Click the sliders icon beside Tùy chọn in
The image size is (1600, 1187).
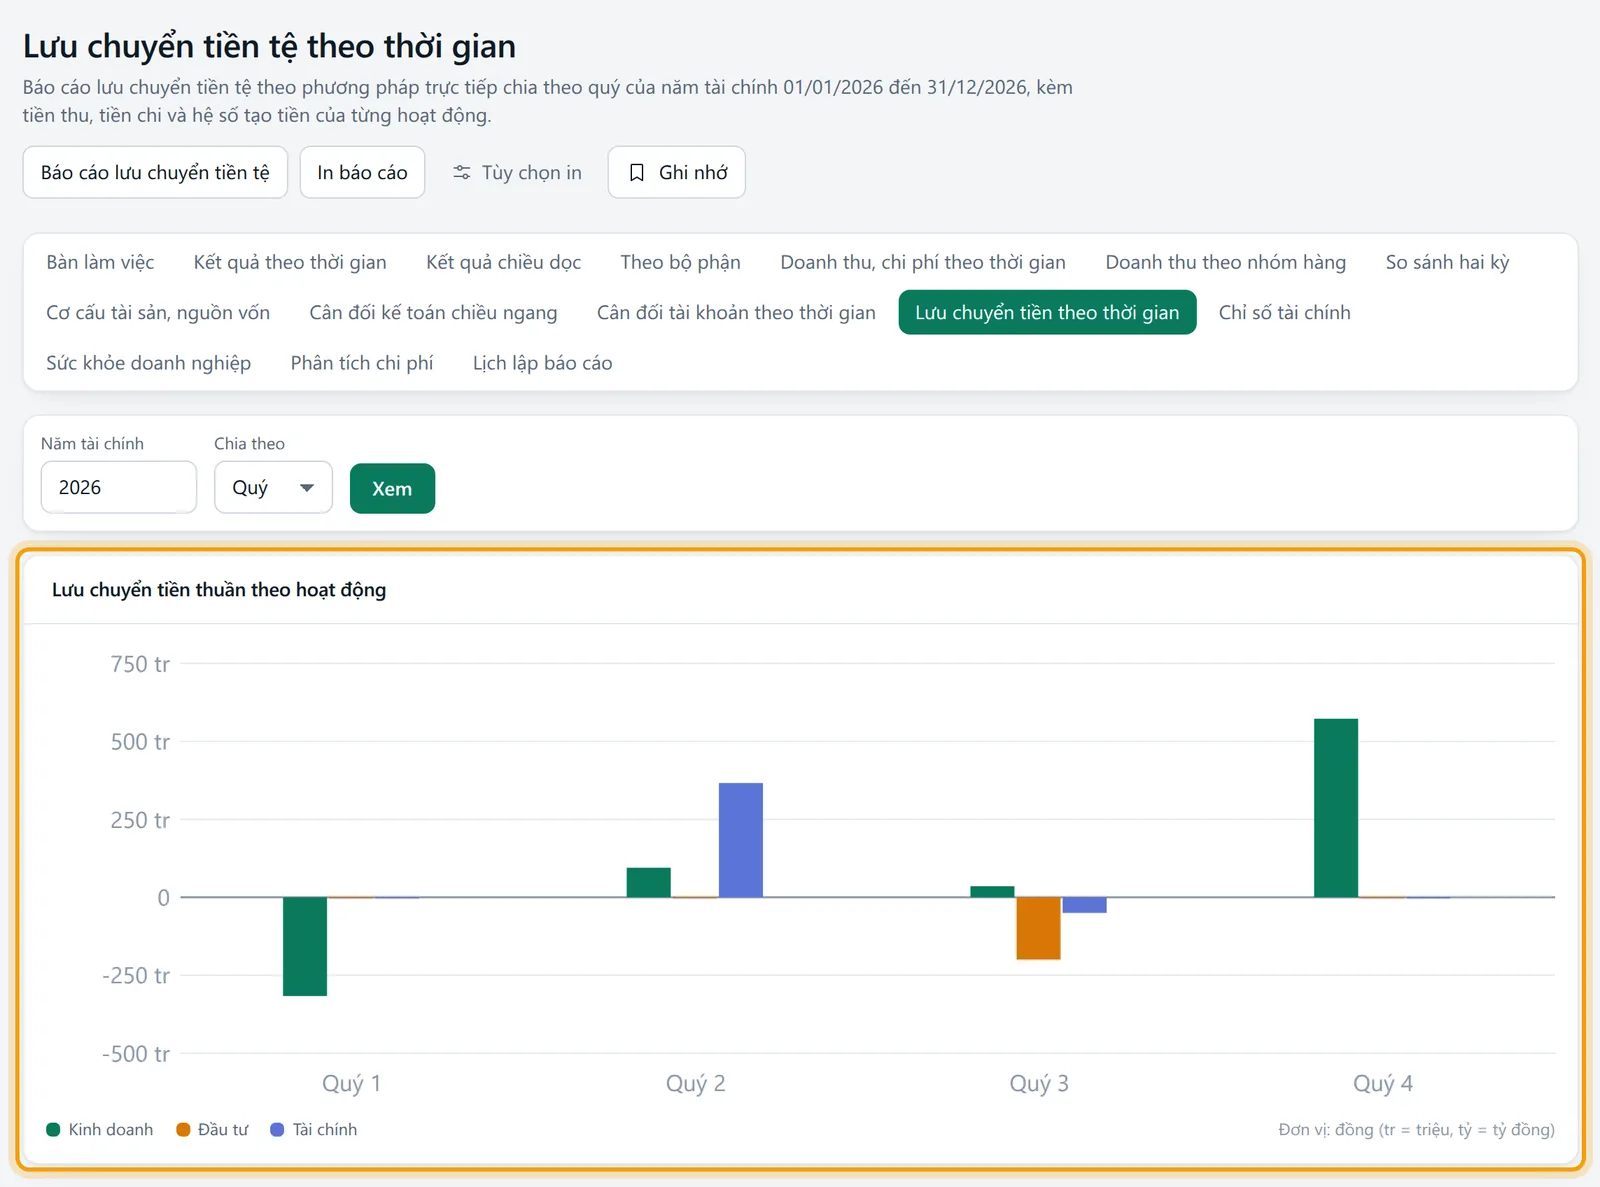pyautogui.click(x=461, y=173)
